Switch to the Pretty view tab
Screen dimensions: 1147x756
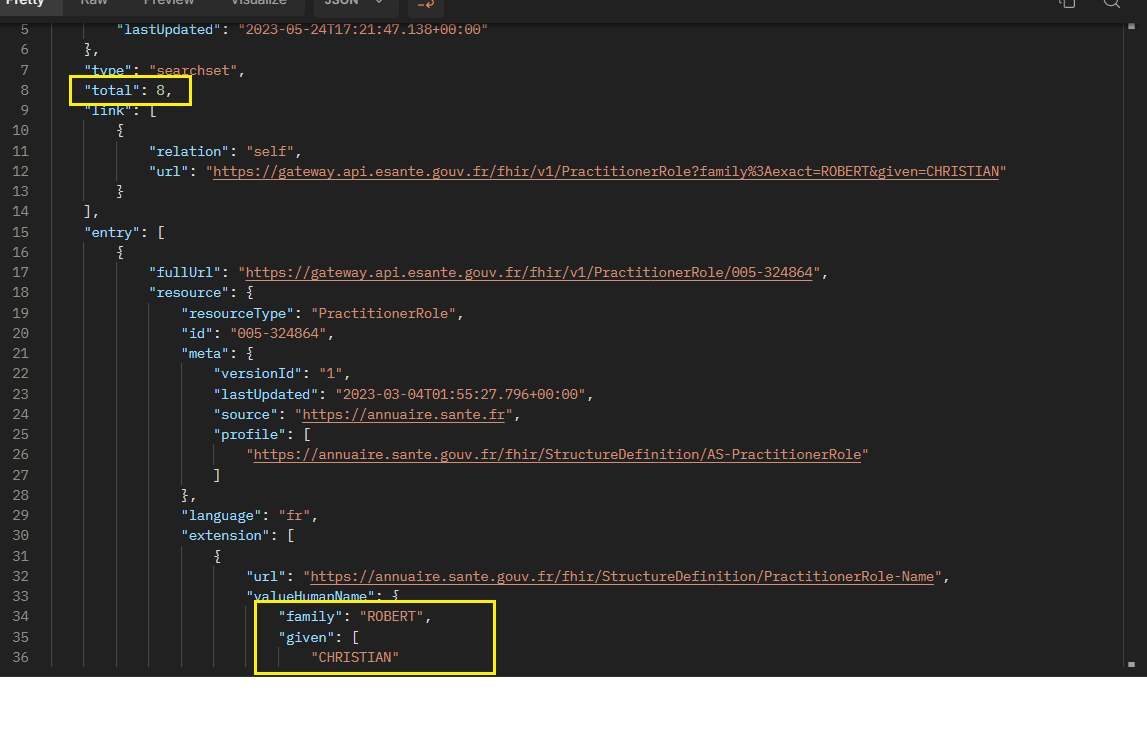(24, 3)
